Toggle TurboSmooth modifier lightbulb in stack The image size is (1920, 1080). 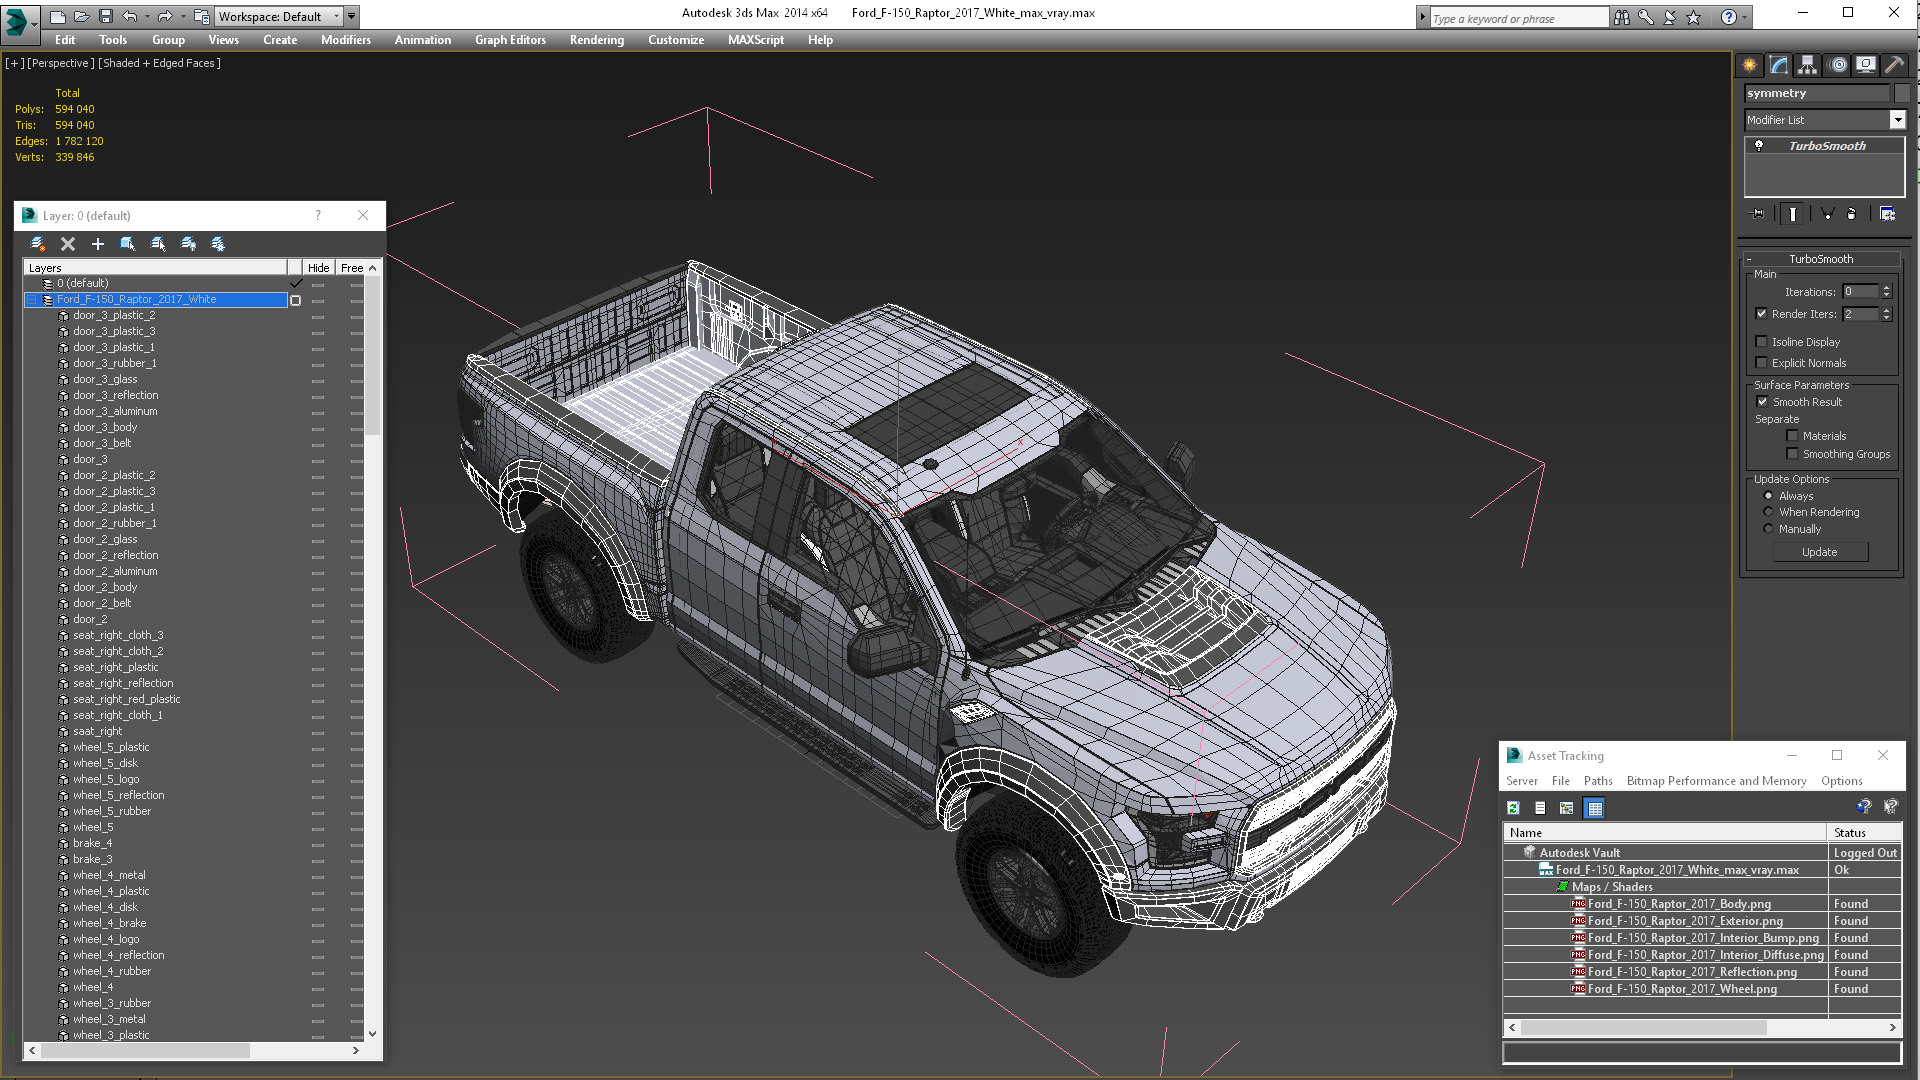point(1759,146)
